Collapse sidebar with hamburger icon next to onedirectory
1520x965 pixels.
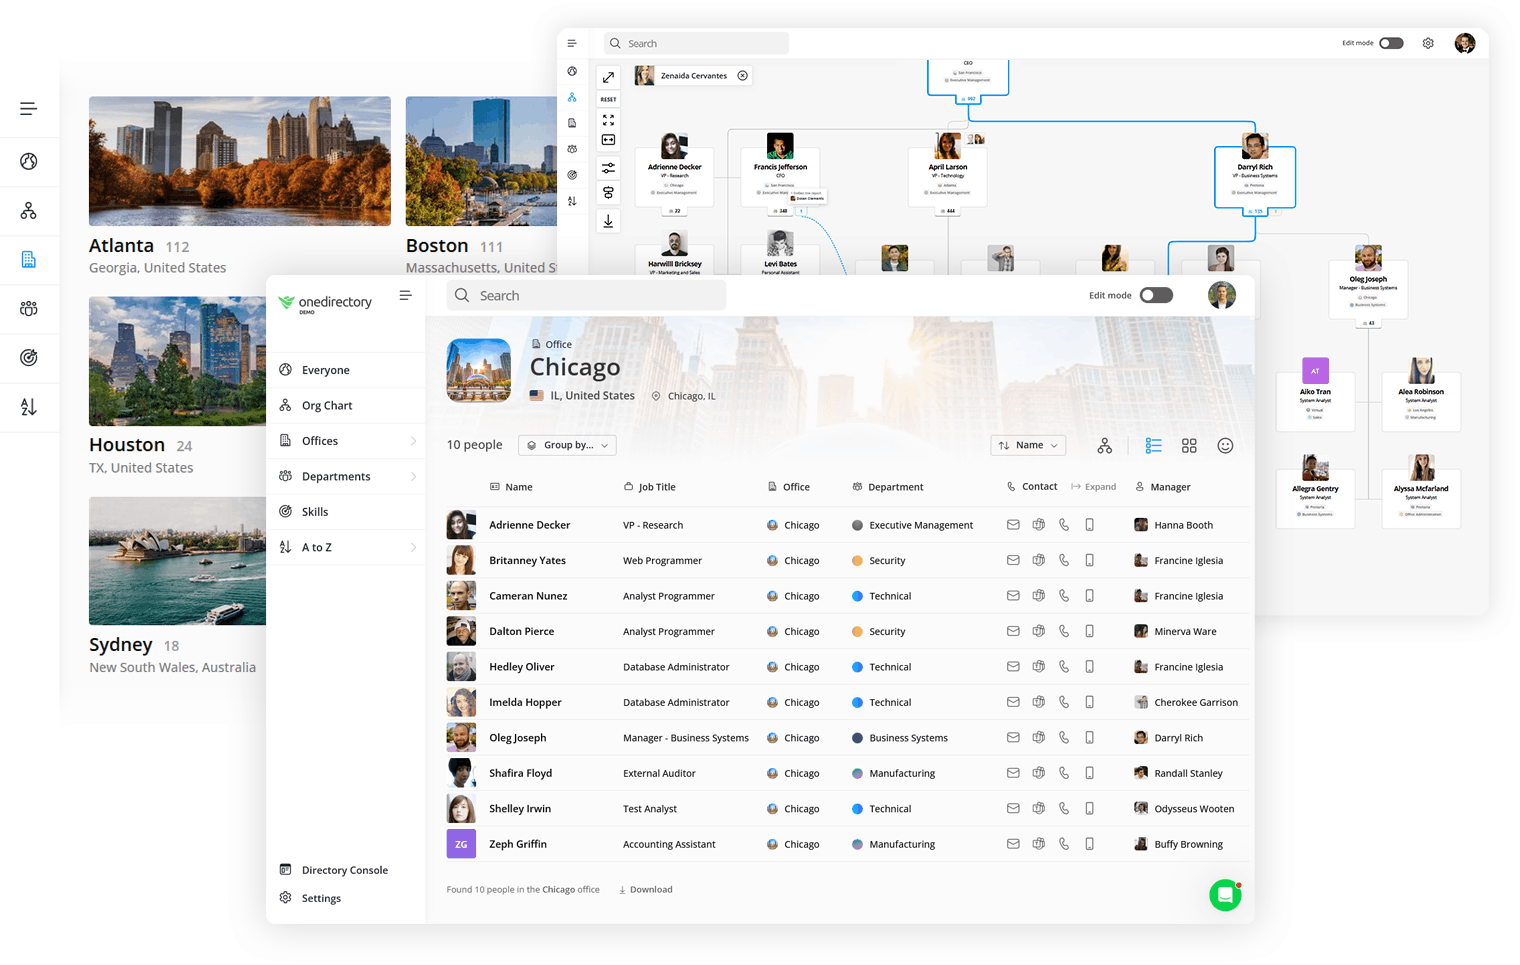405,295
